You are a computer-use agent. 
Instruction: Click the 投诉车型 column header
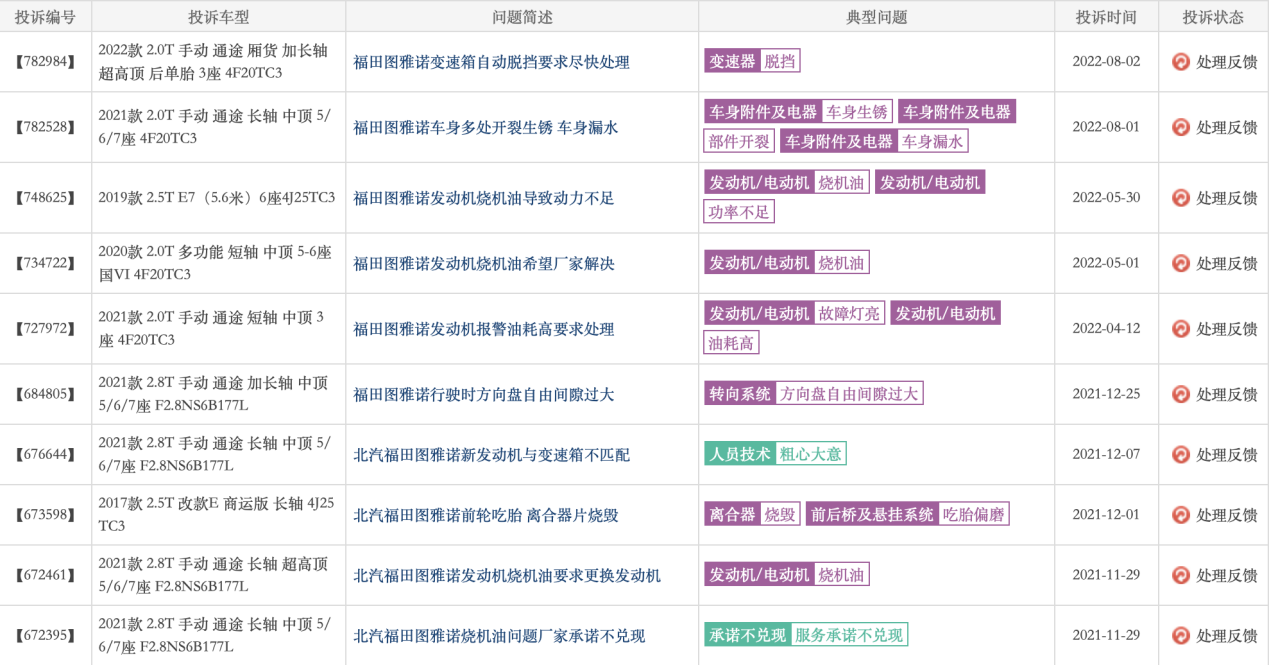(219, 17)
